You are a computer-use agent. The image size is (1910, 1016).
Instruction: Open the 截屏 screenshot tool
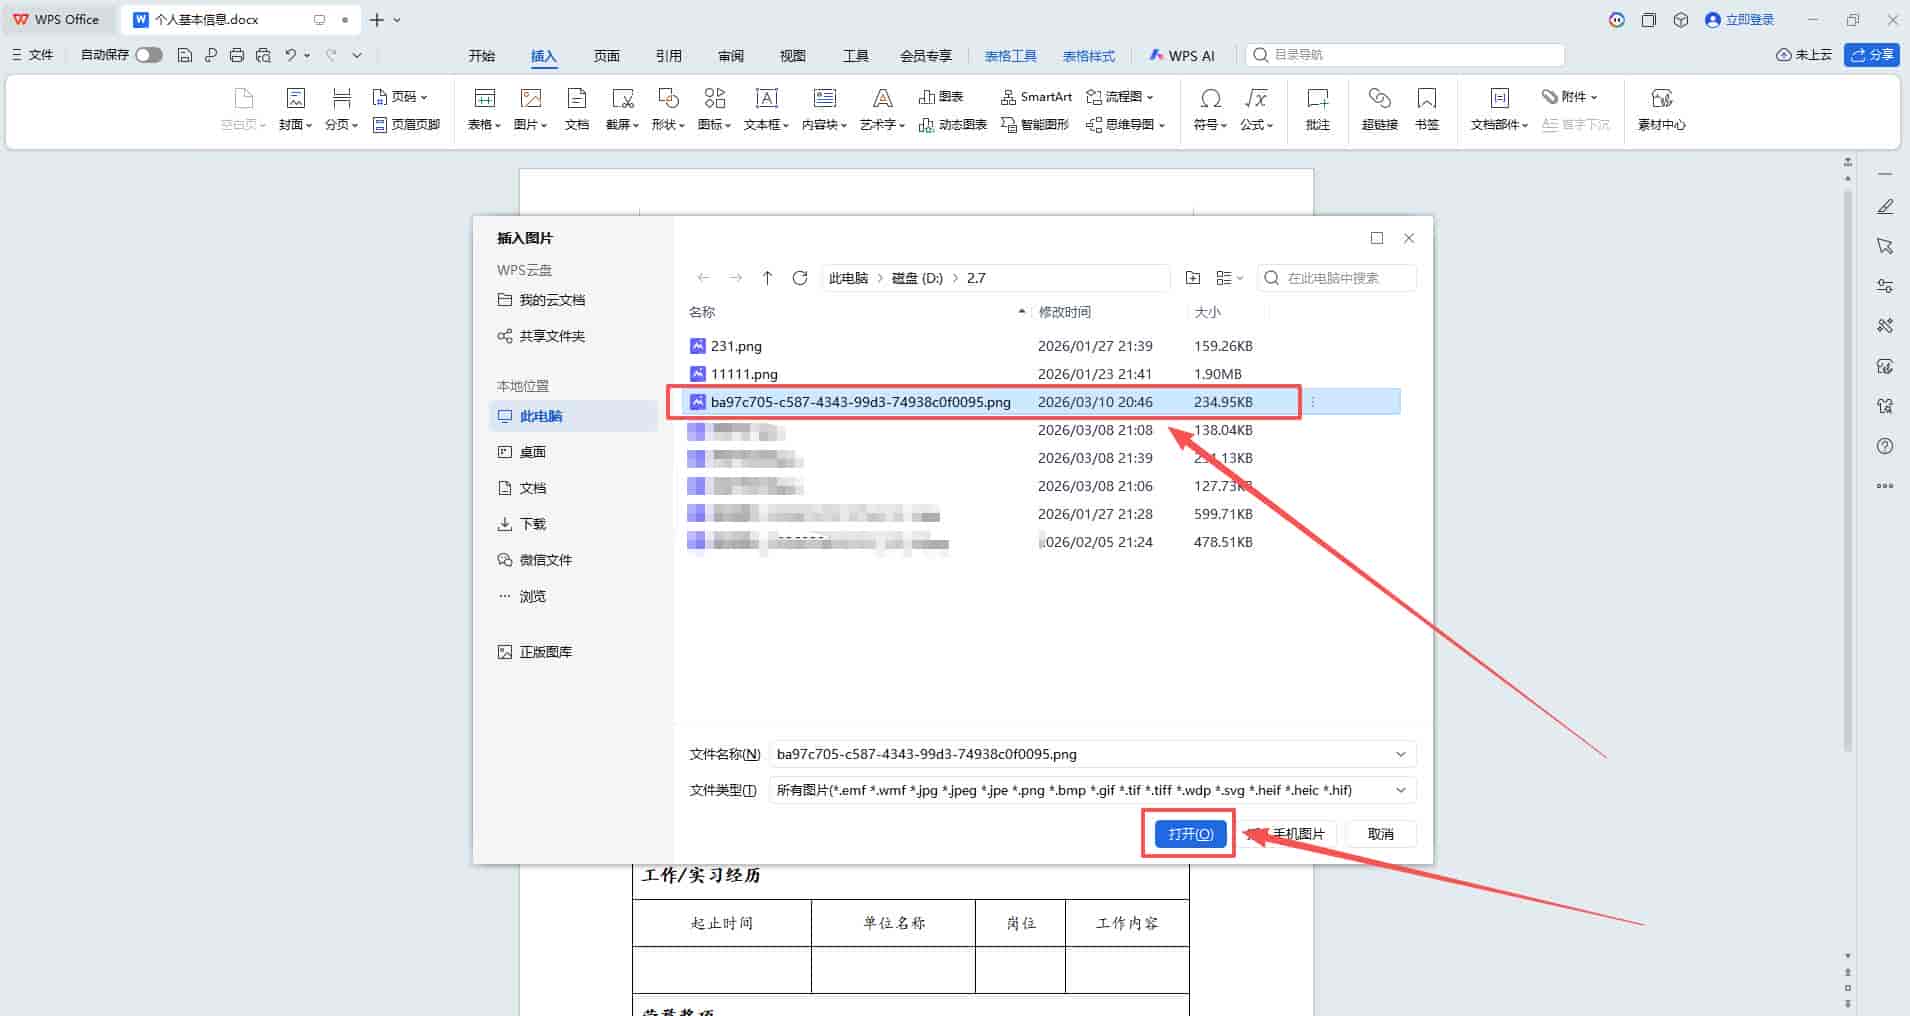click(622, 109)
